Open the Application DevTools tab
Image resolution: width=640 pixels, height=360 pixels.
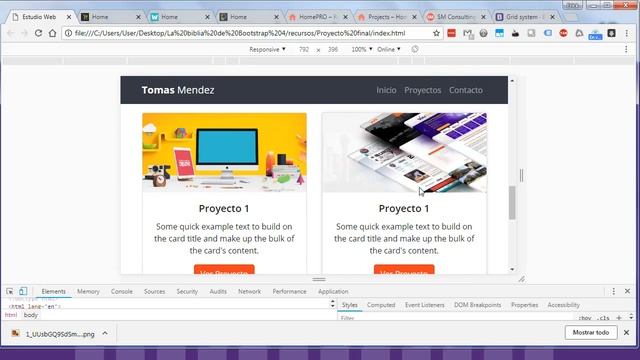click(x=333, y=291)
